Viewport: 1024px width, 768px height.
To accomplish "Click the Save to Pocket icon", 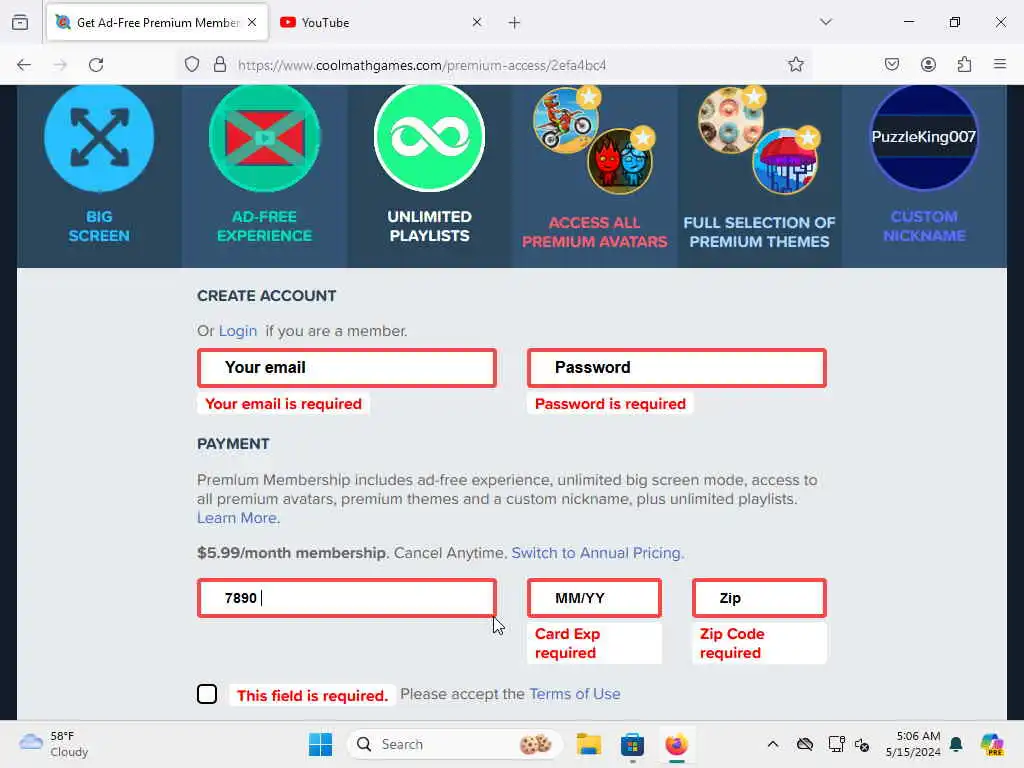I will pos(892,64).
